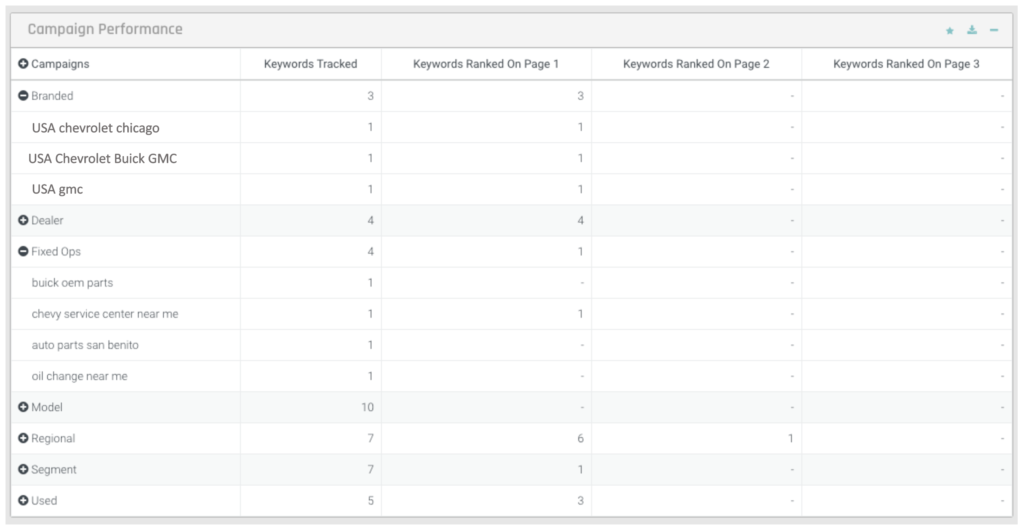Click the Segment group label

point(54,469)
